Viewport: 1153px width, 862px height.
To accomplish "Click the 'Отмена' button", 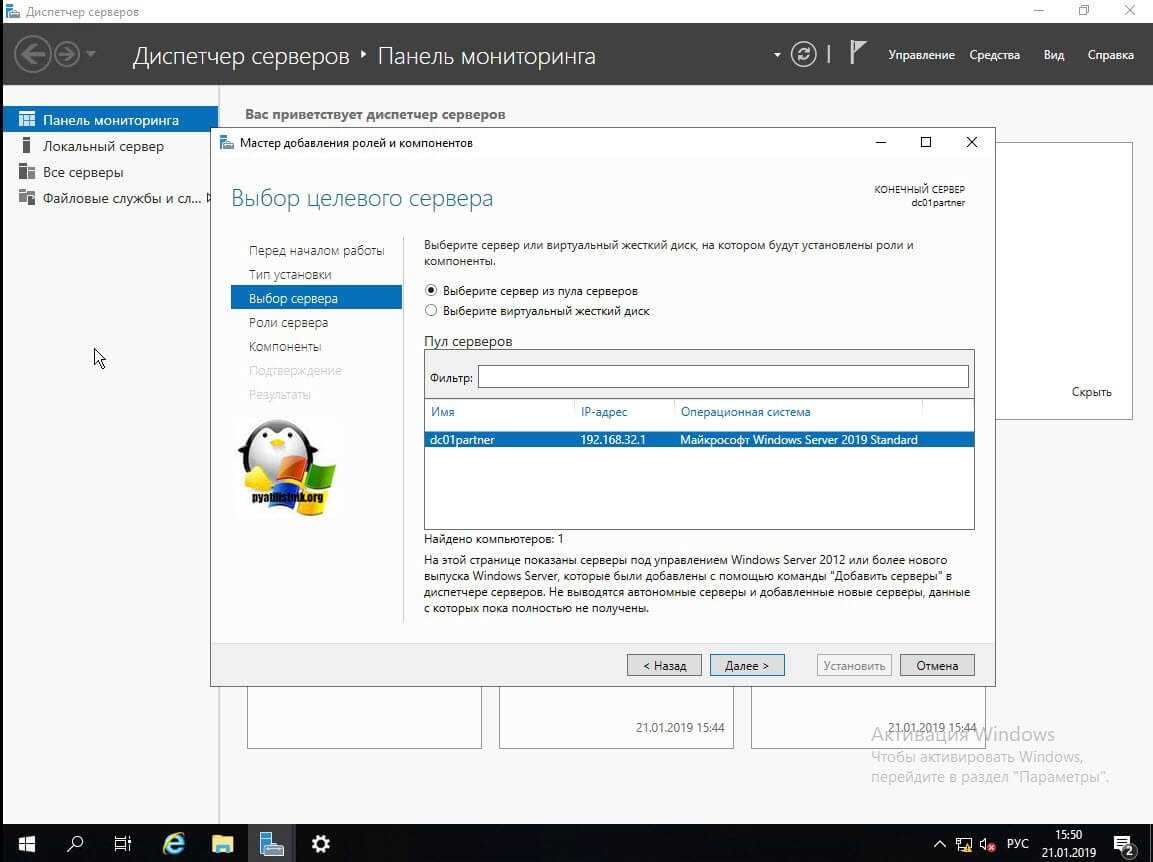I will click(x=936, y=665).
